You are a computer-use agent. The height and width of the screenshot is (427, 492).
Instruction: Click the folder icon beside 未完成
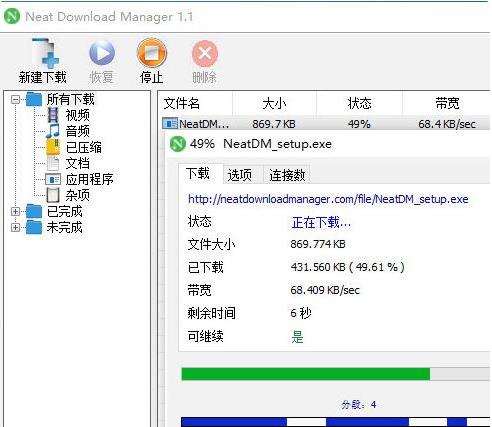[34, 227]
